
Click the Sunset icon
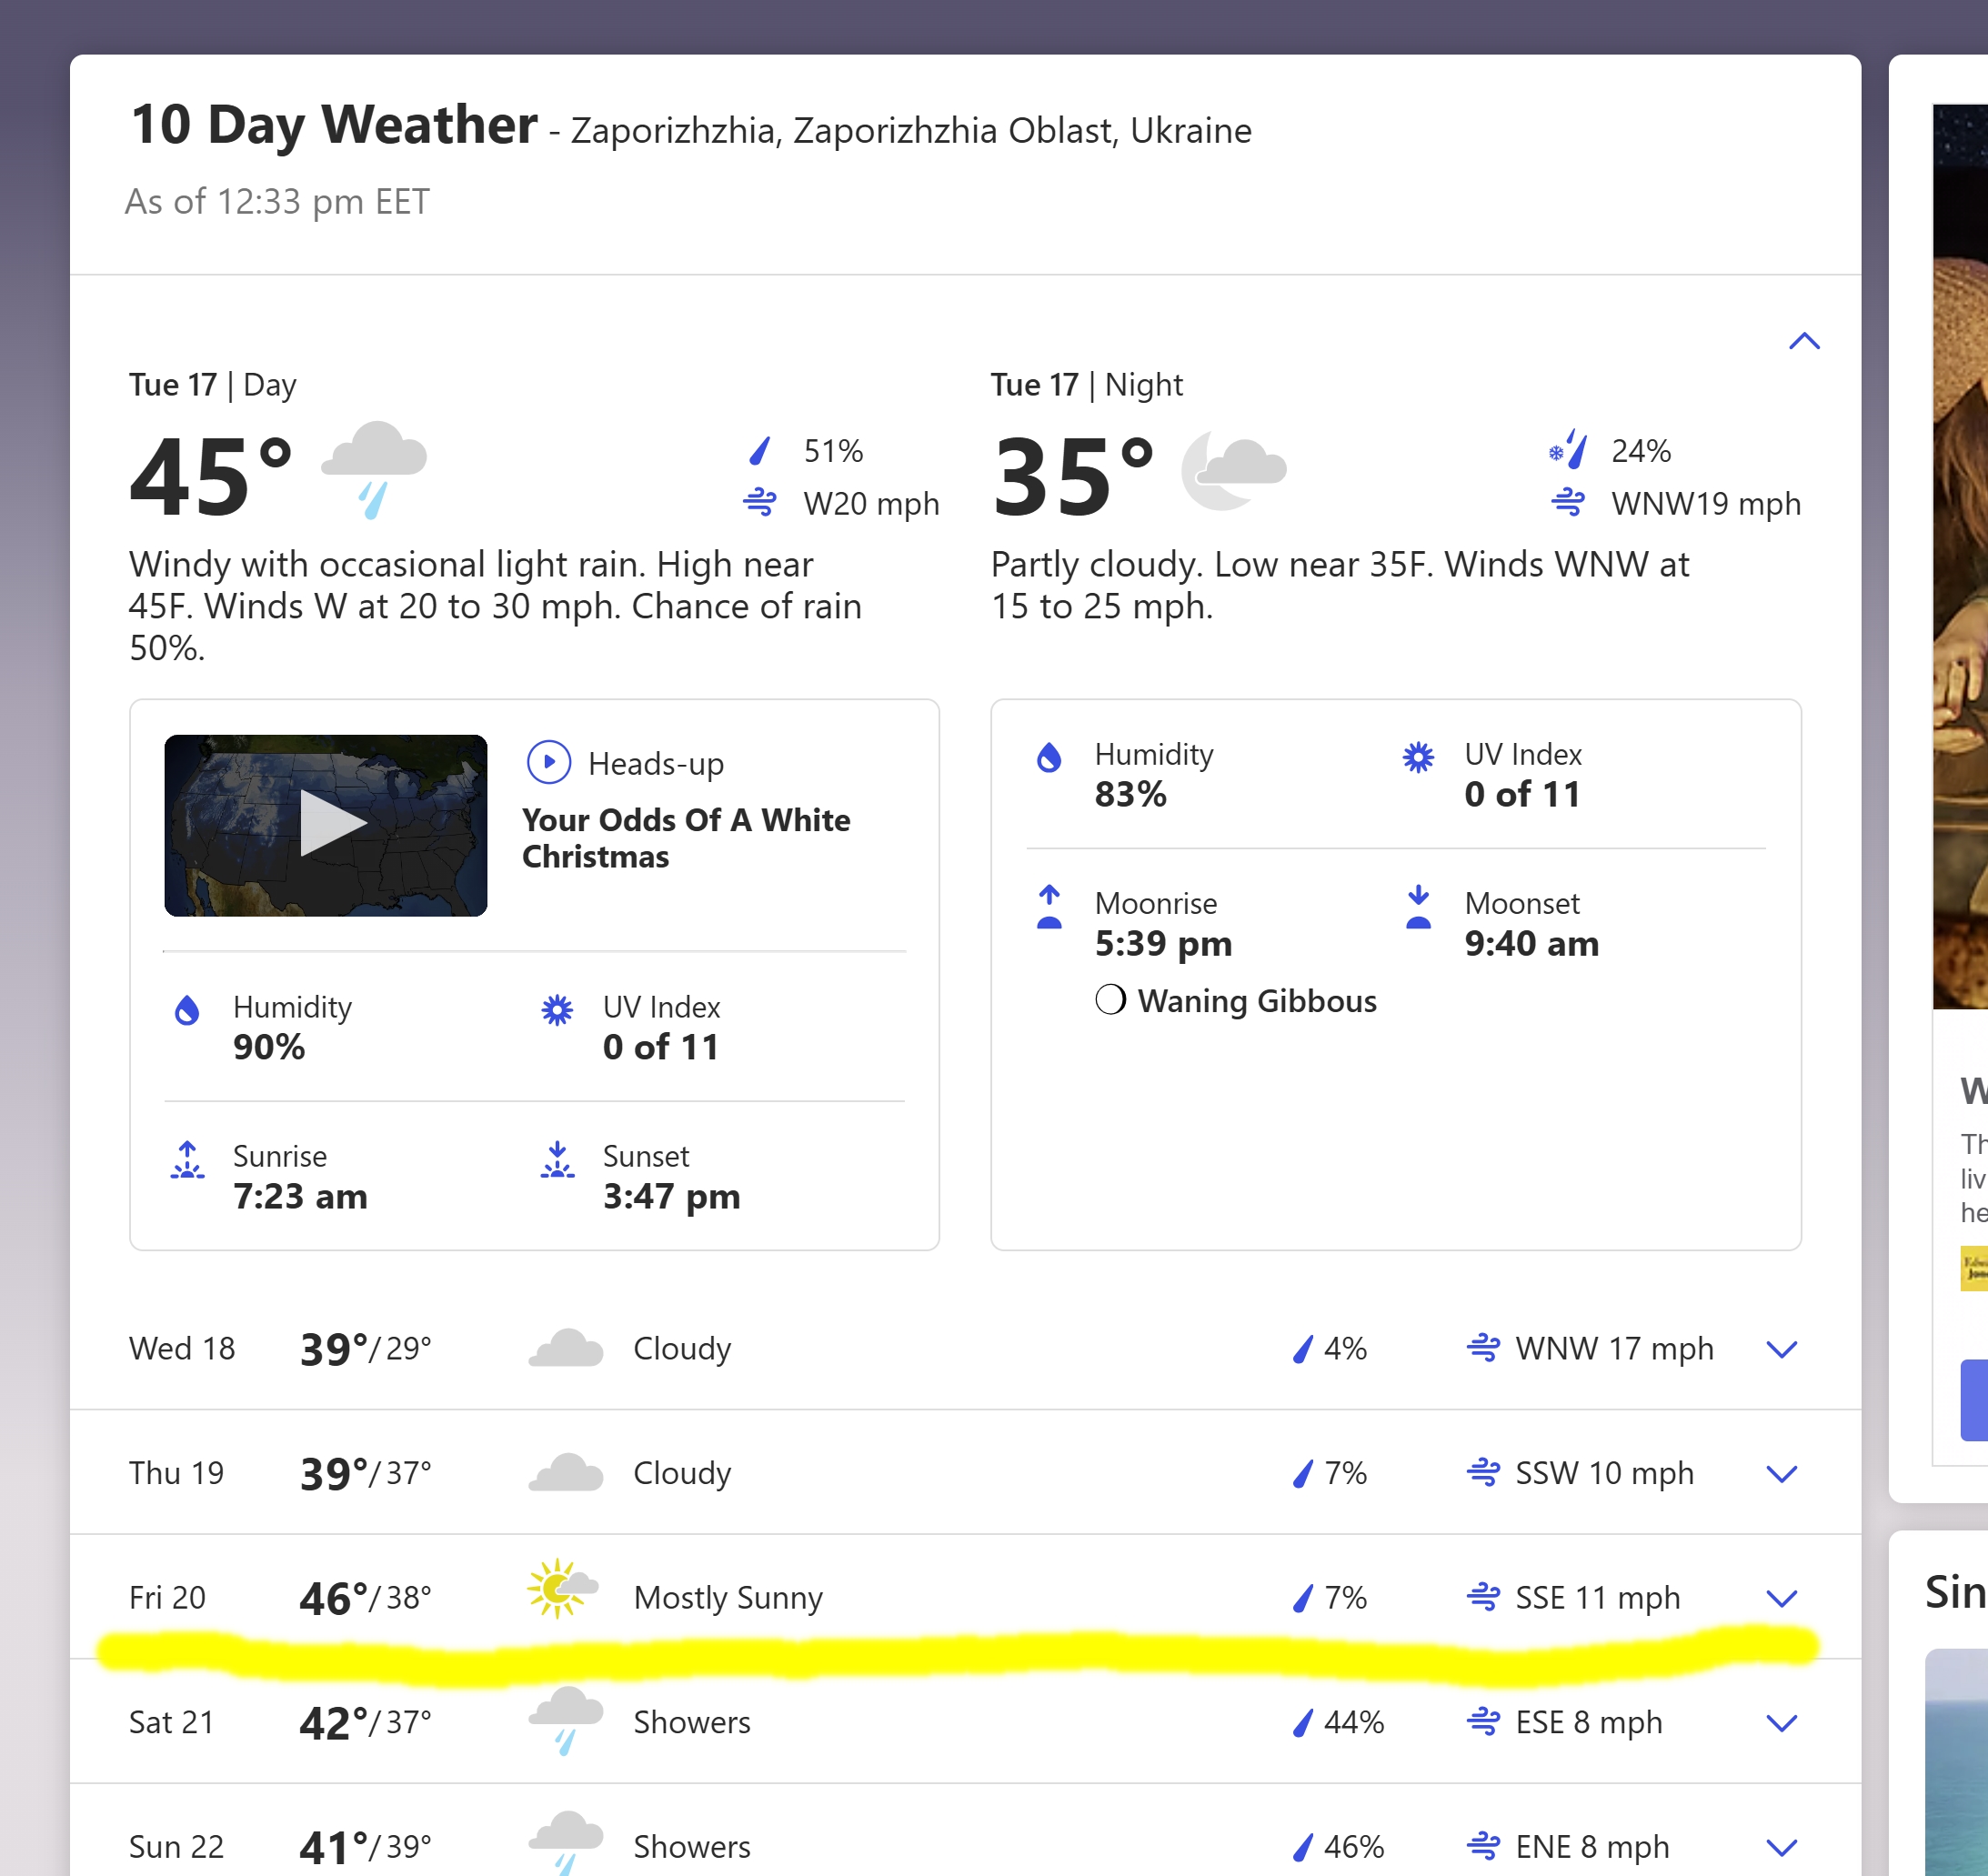[557, 1160]
